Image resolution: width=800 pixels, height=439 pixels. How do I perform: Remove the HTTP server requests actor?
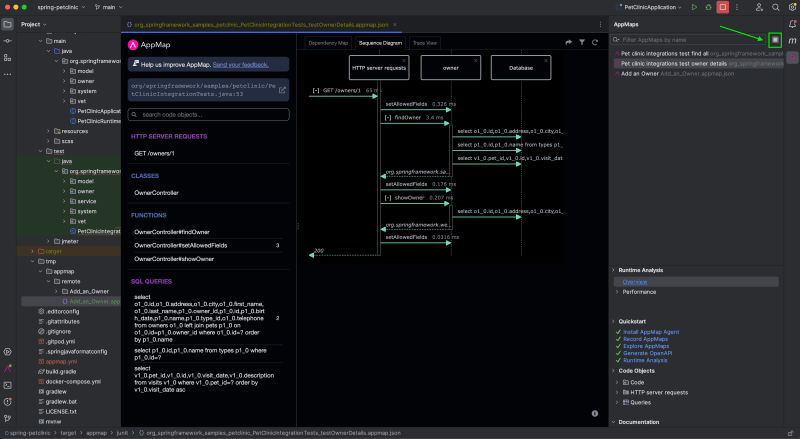(404, 60)
